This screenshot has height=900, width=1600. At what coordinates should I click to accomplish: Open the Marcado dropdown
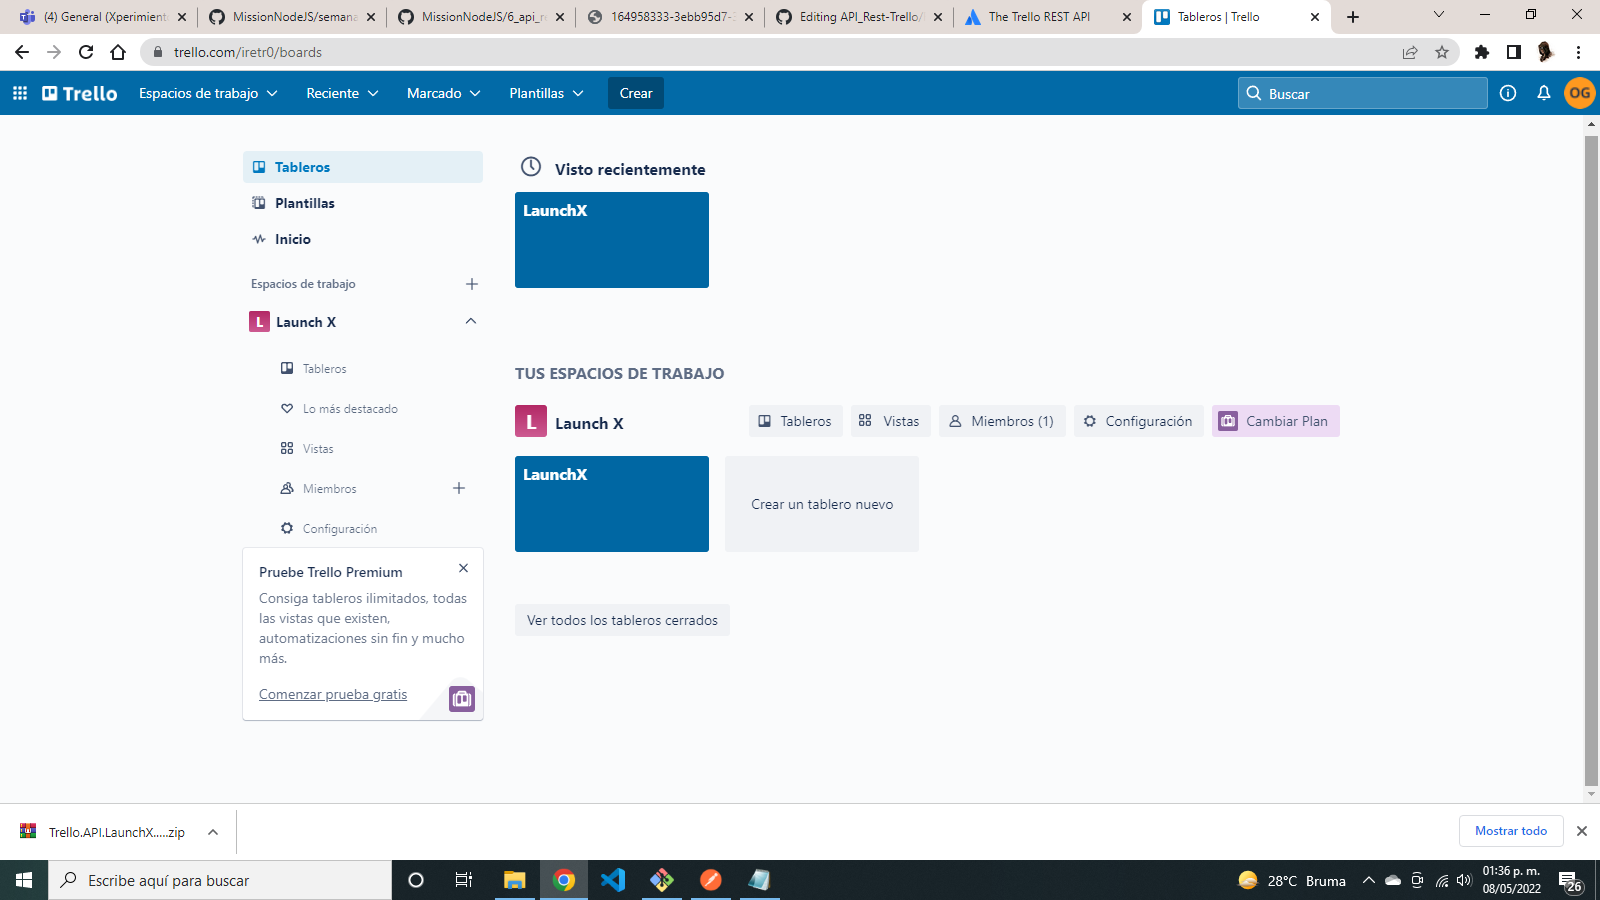[443, 93]
